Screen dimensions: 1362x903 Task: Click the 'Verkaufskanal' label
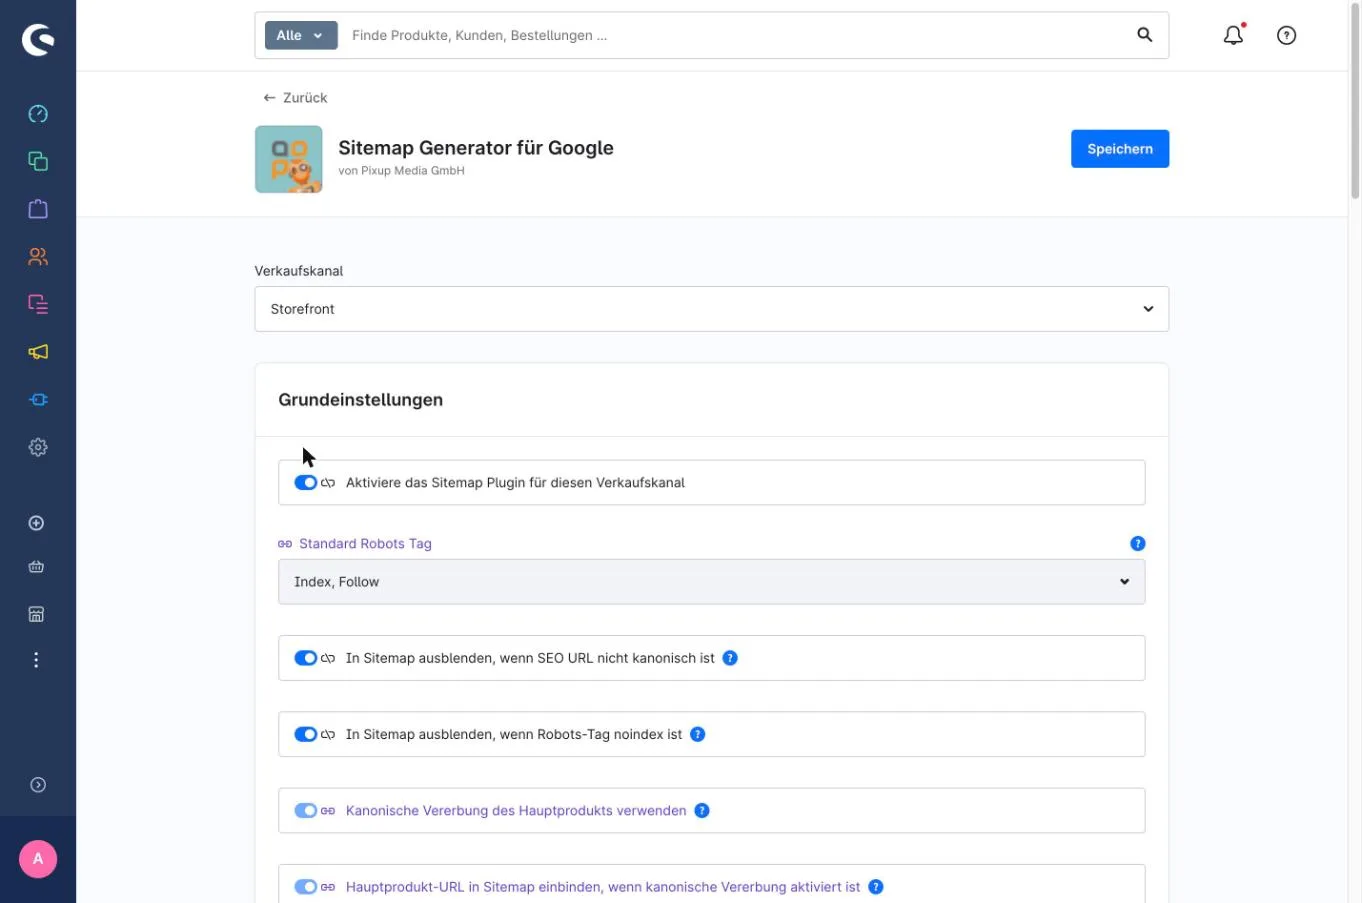299,271
